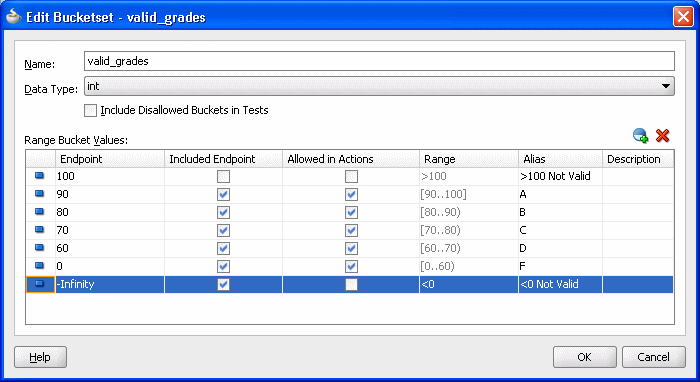
Task: Uncheck Included Endpoint for row 80
Action: (223, 212)
